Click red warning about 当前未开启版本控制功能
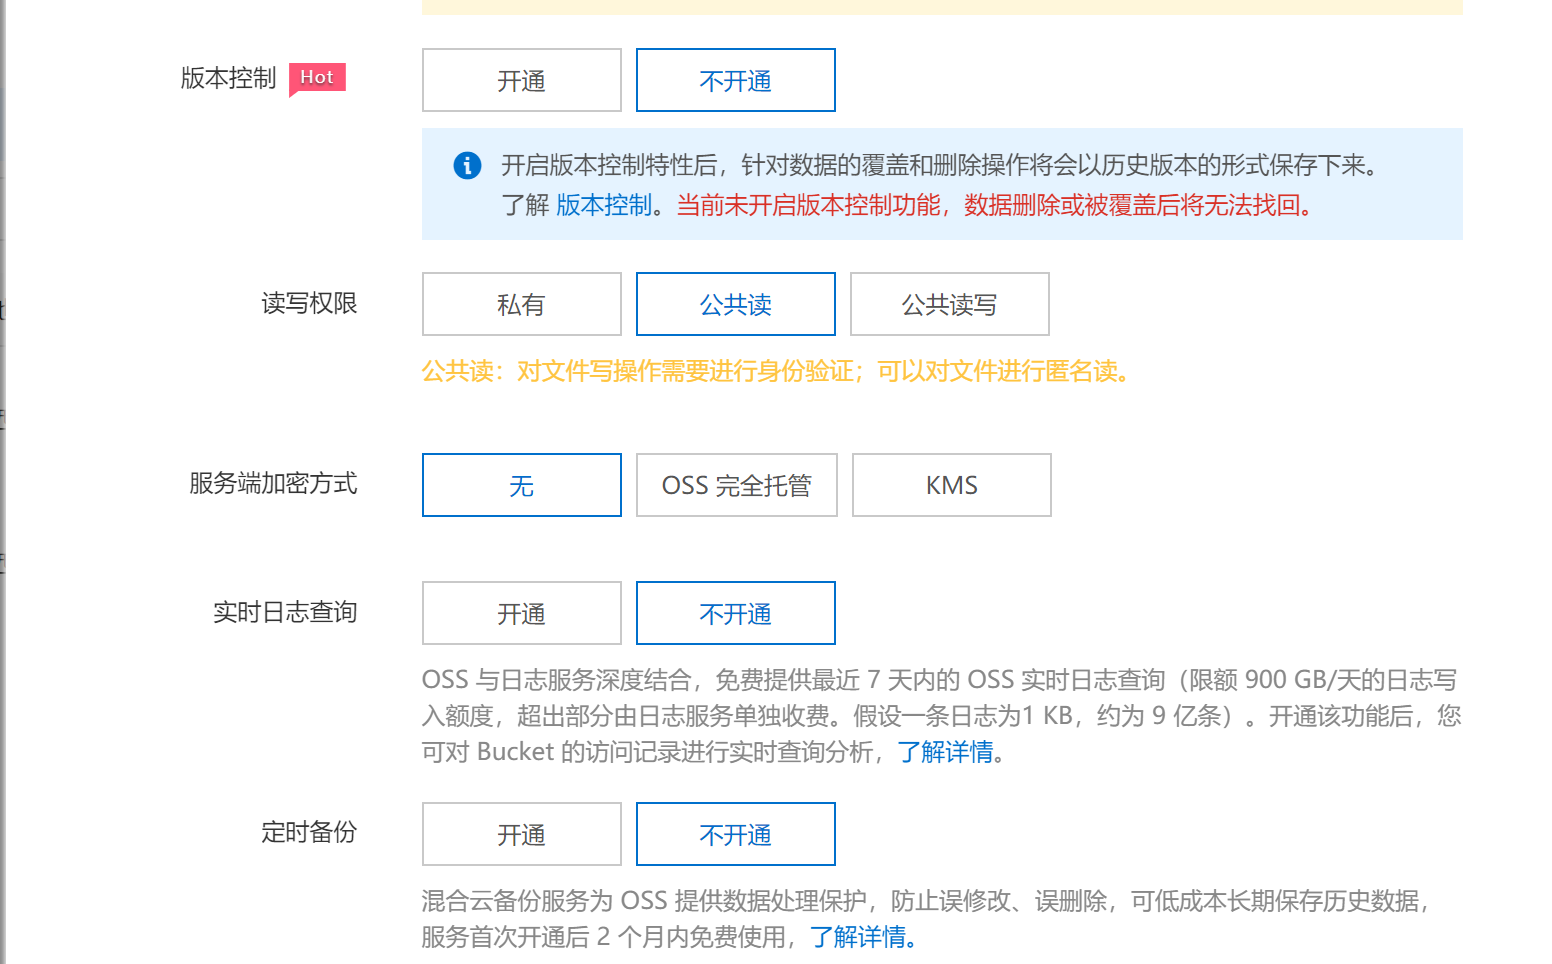Viewport: 1552px width, 964px height. 996,205
